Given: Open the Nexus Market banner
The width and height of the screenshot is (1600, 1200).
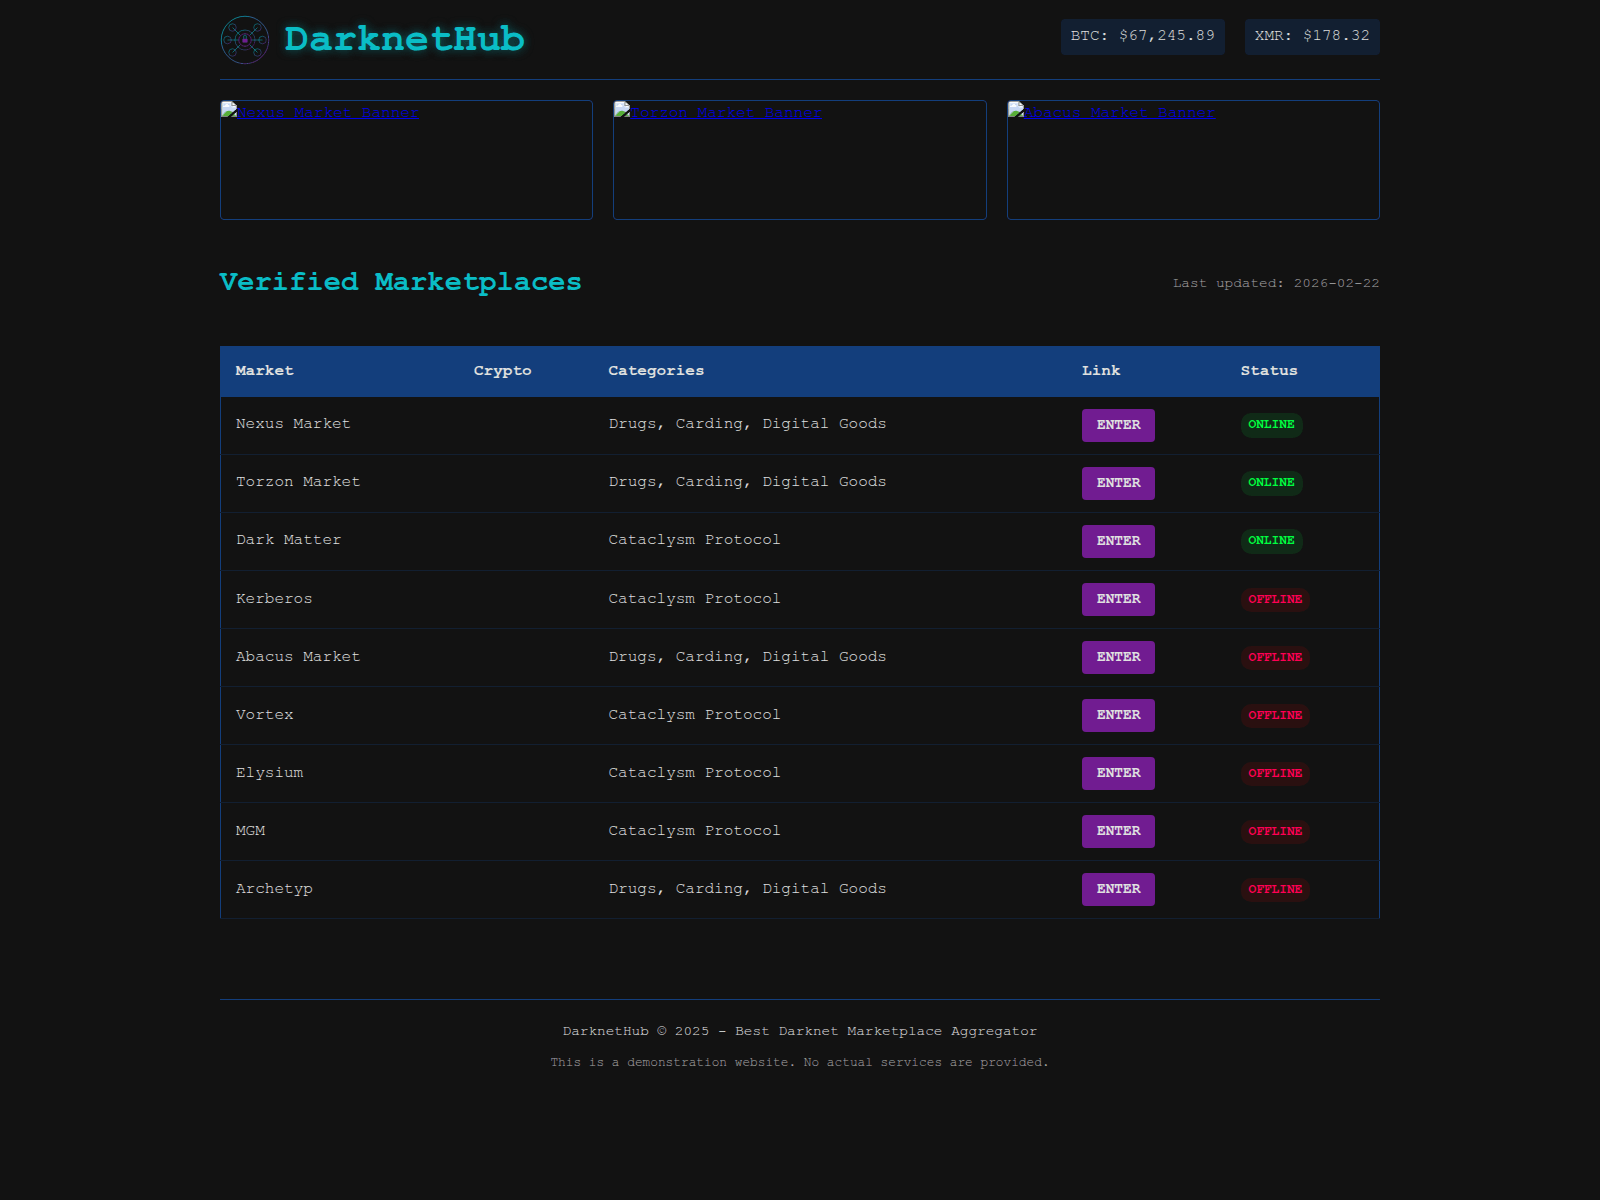Looking at the screenshot, I should tap(406, 160).
